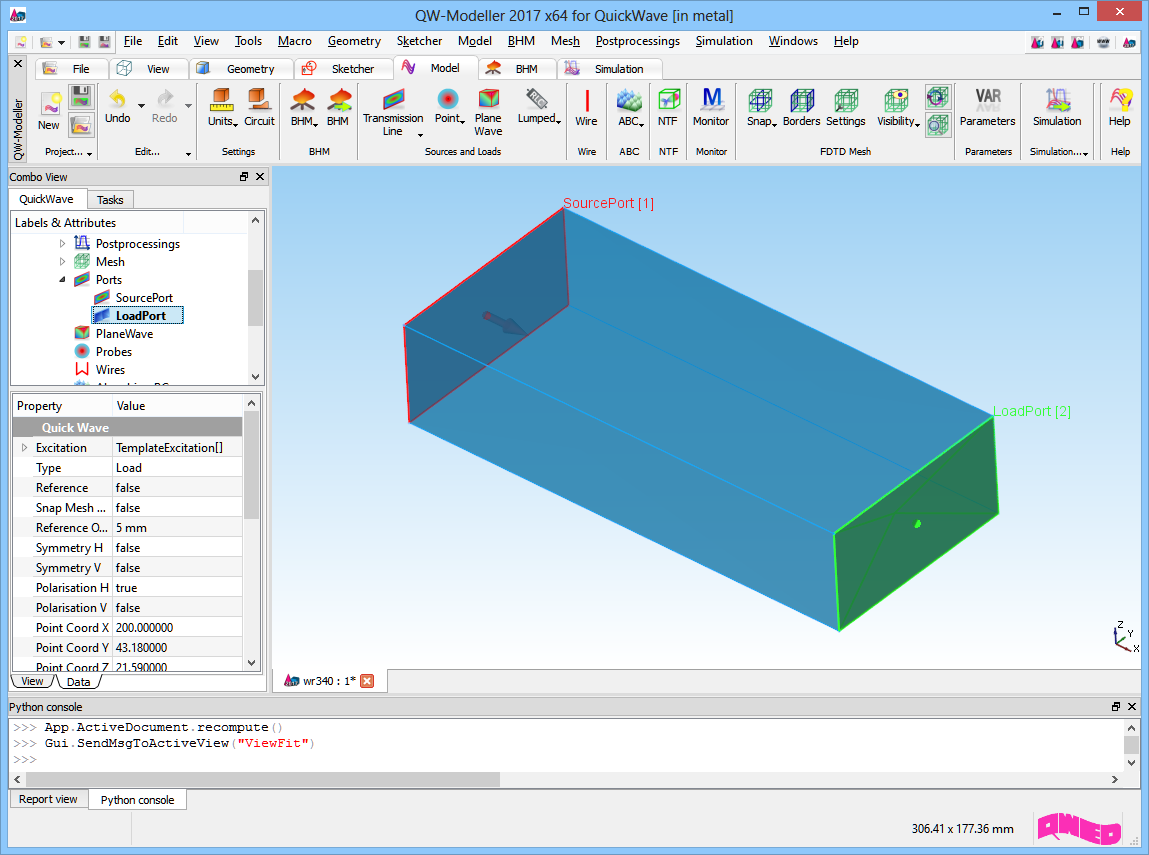Select the Plane Wave tool
Viewport: 1149px width, 855px height.
click(x=488, y=112)
